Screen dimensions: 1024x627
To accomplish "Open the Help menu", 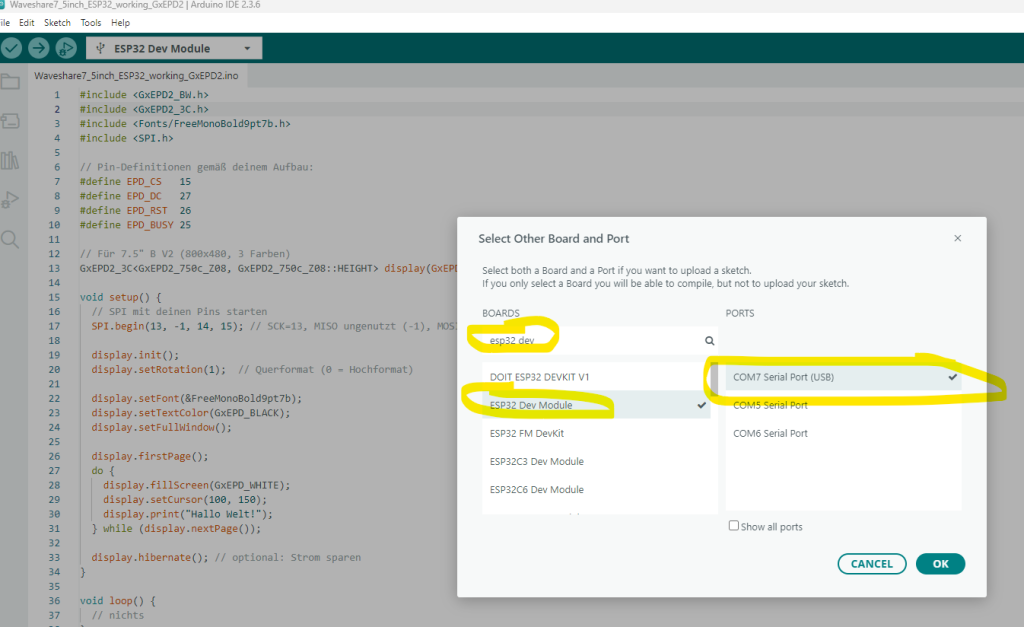I will click(120, 23).
